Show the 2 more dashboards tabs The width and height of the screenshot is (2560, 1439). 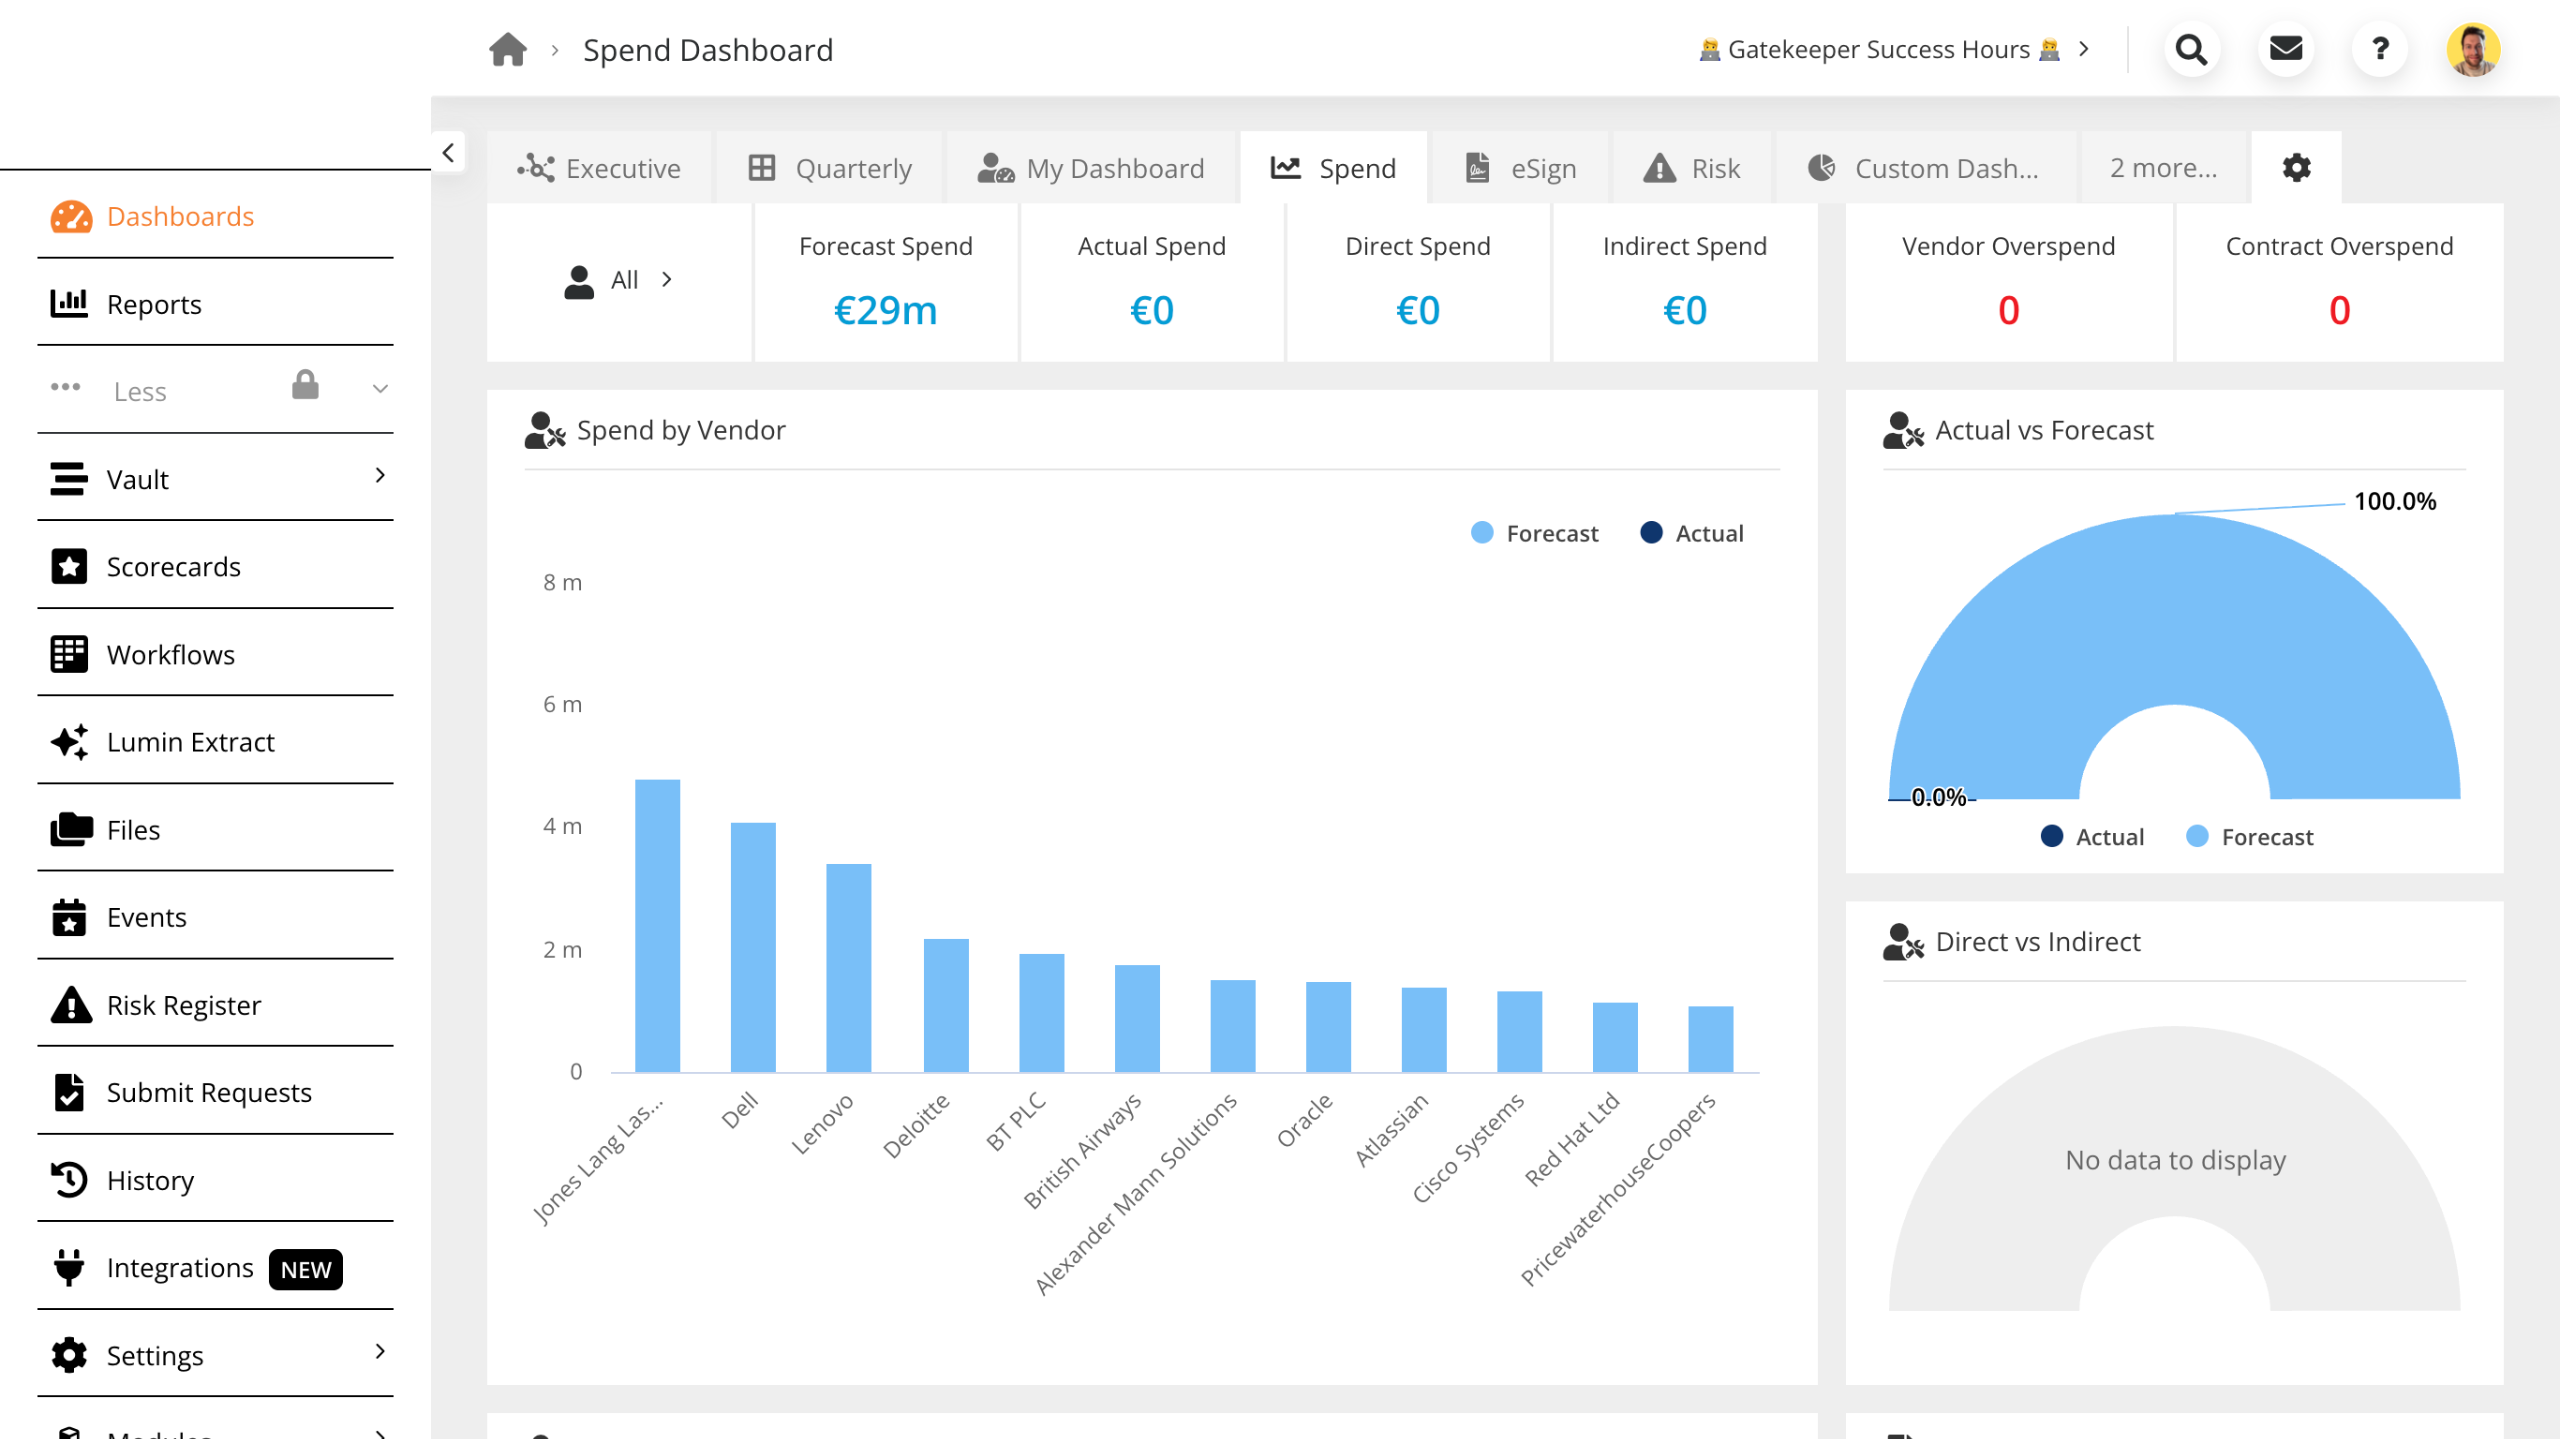2163,168
